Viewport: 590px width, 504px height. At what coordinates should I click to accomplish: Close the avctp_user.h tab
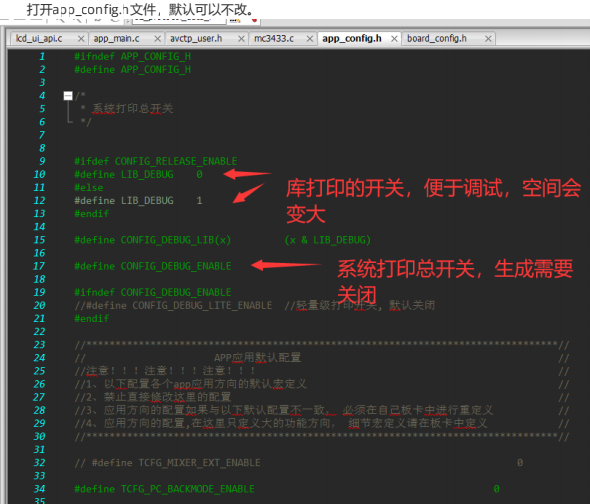(x=241, y=39)
